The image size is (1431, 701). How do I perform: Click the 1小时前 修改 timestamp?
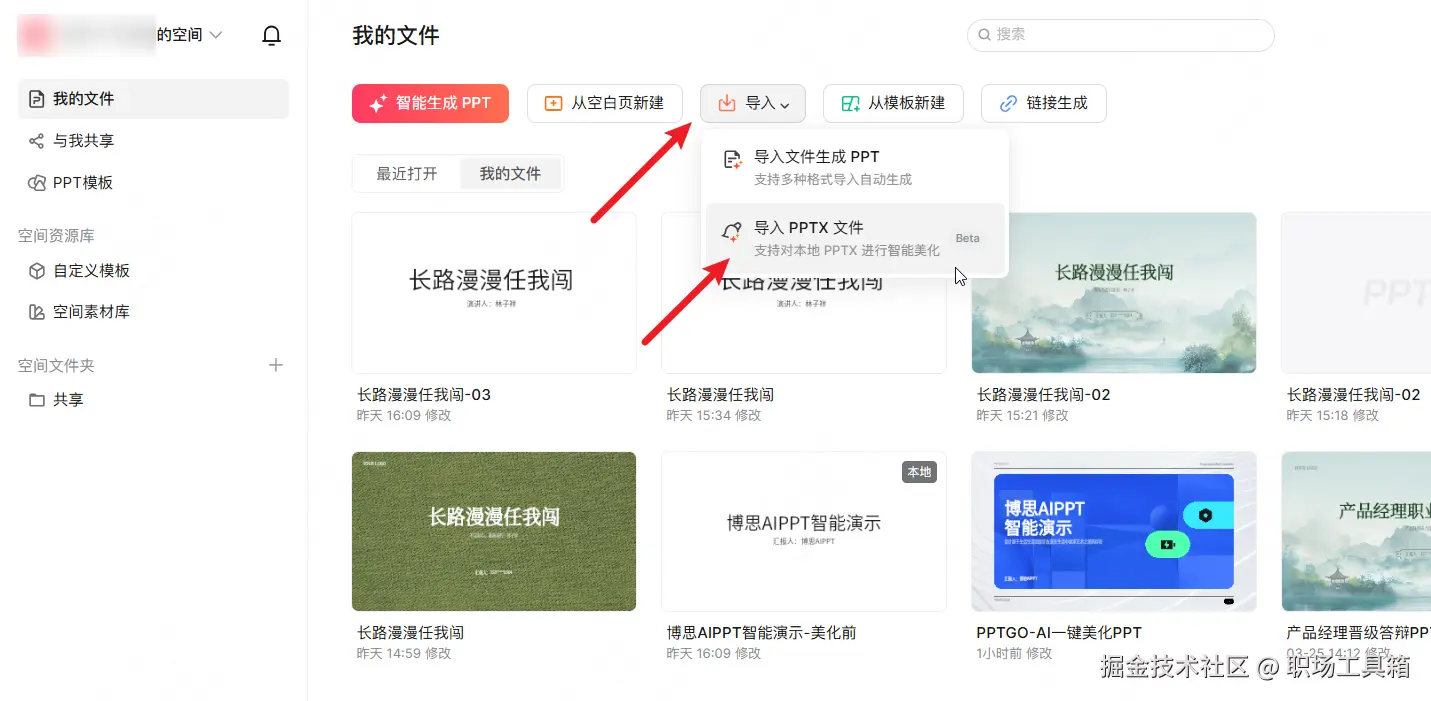1014,653
